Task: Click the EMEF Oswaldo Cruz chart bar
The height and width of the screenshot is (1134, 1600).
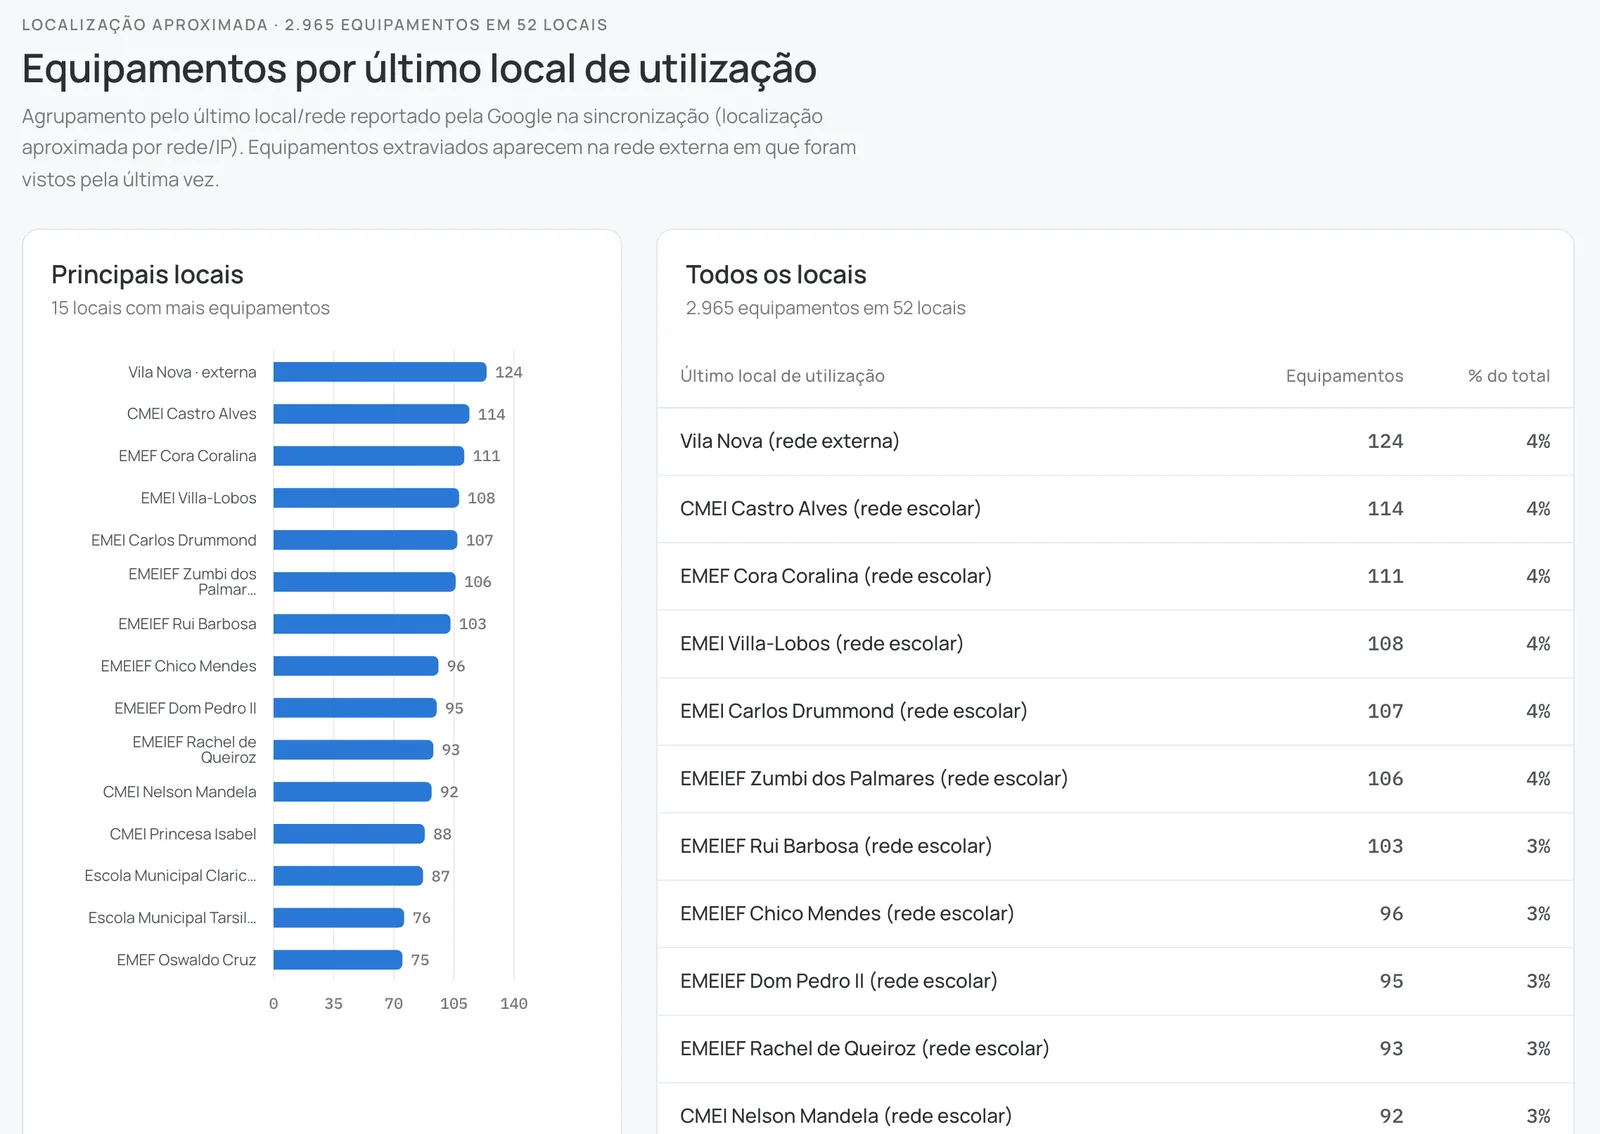Action: pyautogui.click(x=338, y=960)
